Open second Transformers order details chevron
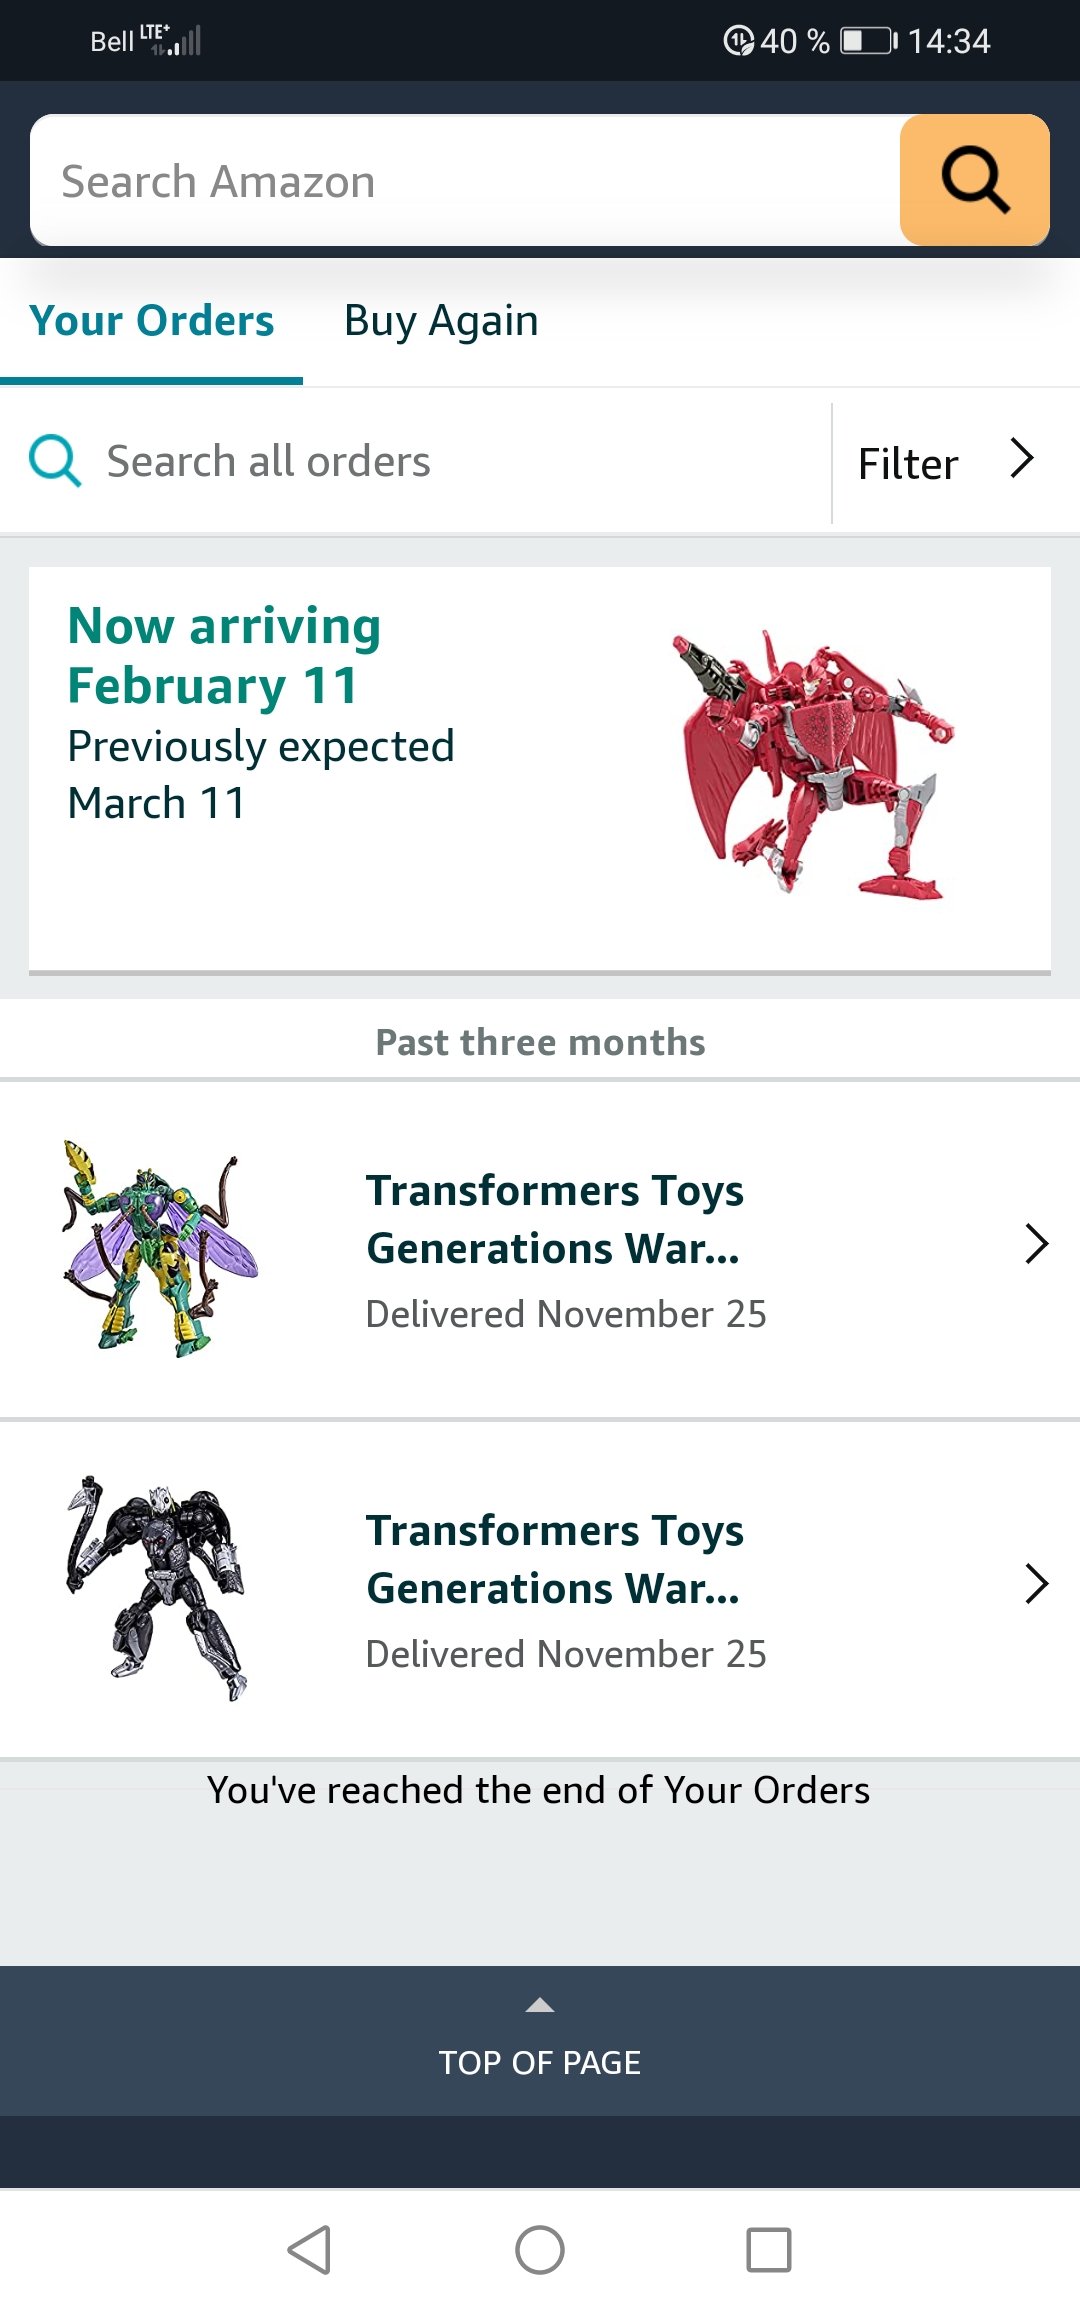 coord(1036,1584)
